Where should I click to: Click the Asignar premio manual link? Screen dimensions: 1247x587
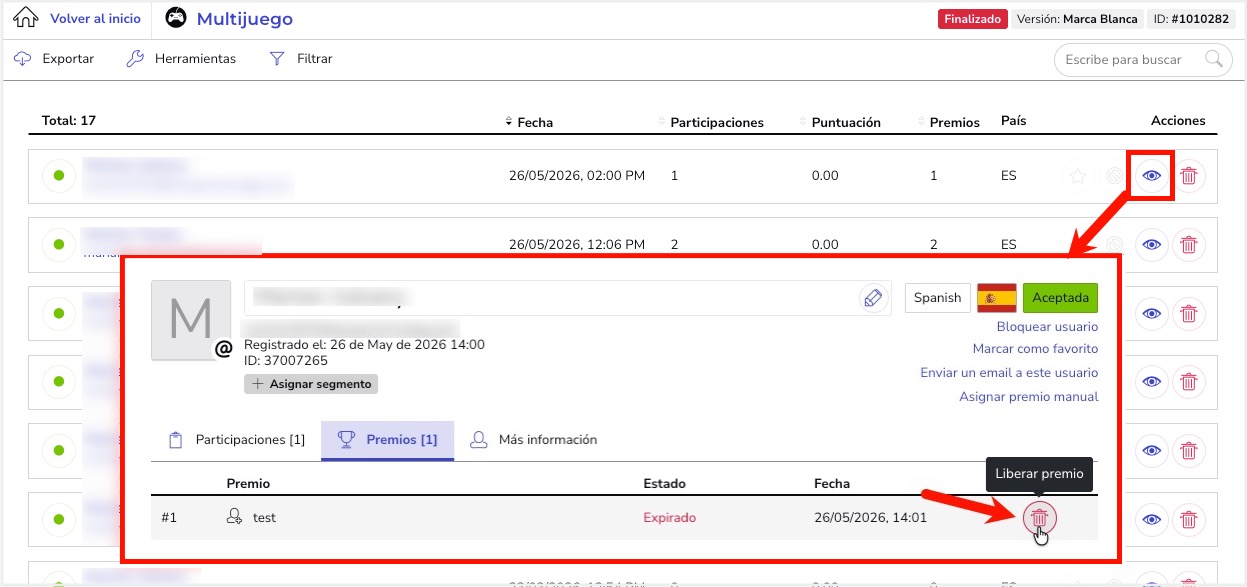[x=1028, y=397]
